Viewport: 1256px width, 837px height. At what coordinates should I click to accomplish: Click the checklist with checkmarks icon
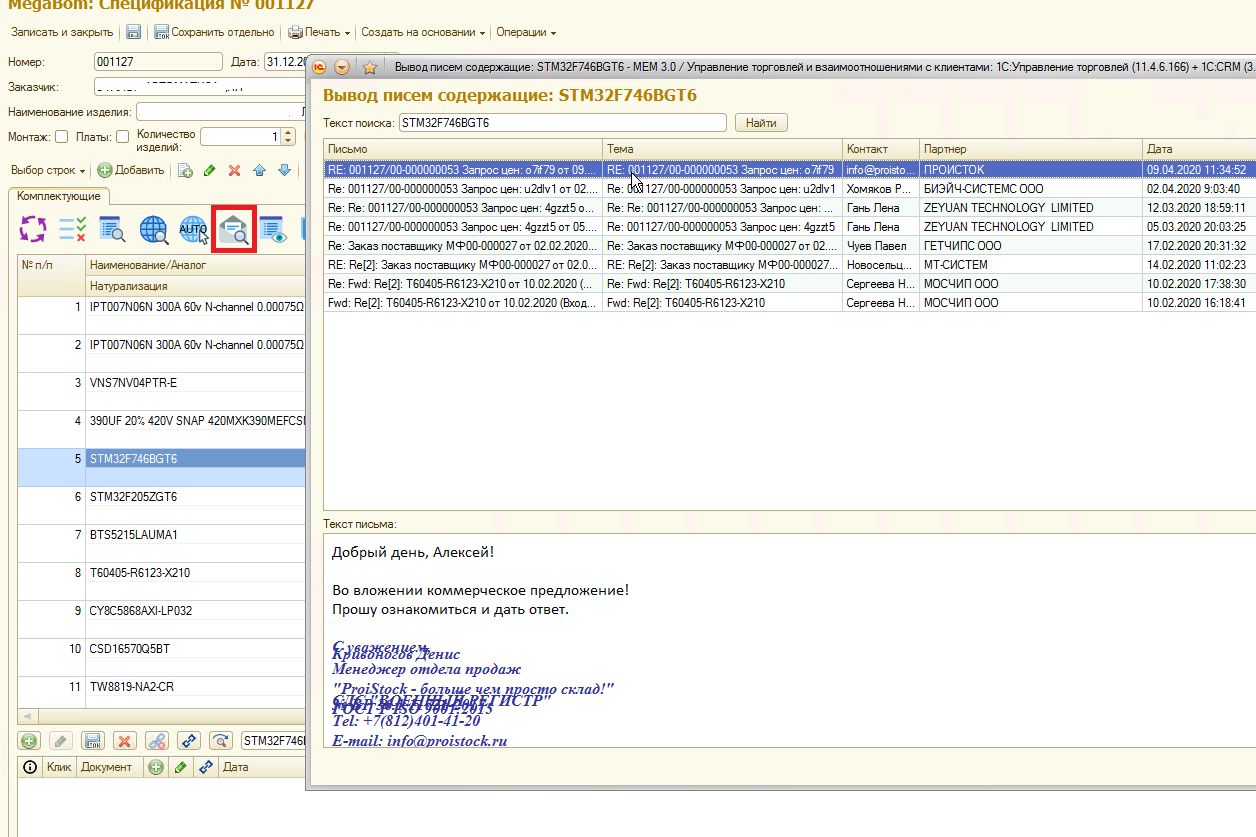pos(72,229)
